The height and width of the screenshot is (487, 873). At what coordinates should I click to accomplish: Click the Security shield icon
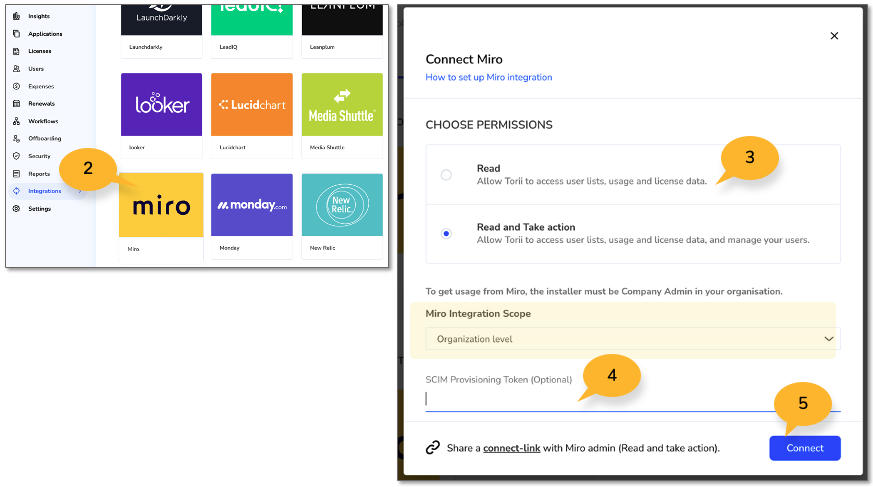16,156
